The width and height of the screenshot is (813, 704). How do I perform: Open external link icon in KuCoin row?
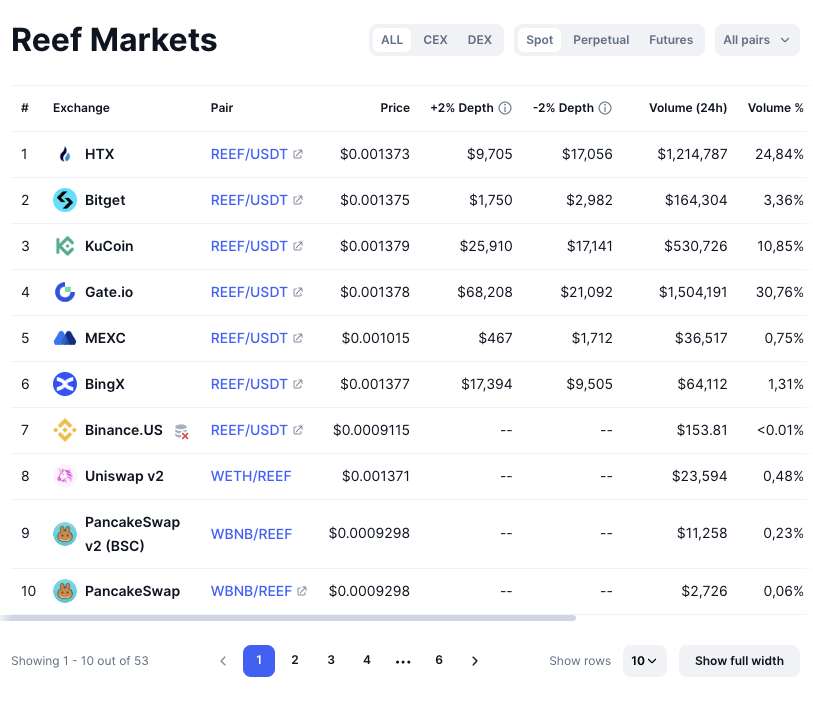point(298,246)
